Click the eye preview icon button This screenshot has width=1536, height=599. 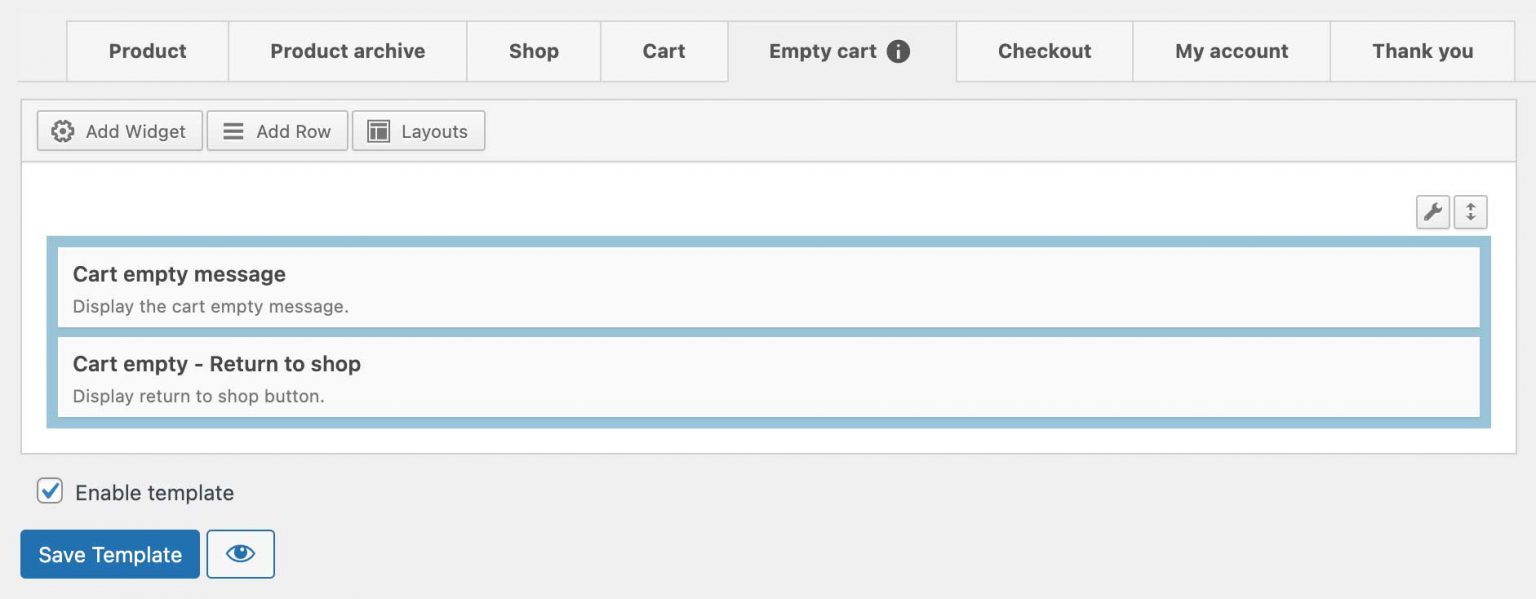240,554
